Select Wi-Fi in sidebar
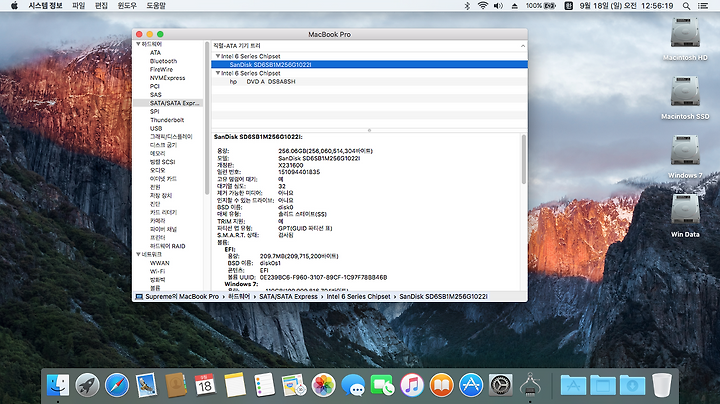The width and height of the screenshot is (720, 404). 157,271
